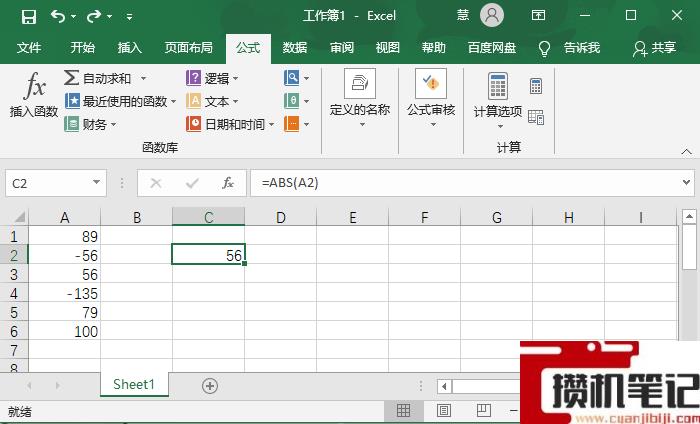Select column A header

tap(65, 217)
